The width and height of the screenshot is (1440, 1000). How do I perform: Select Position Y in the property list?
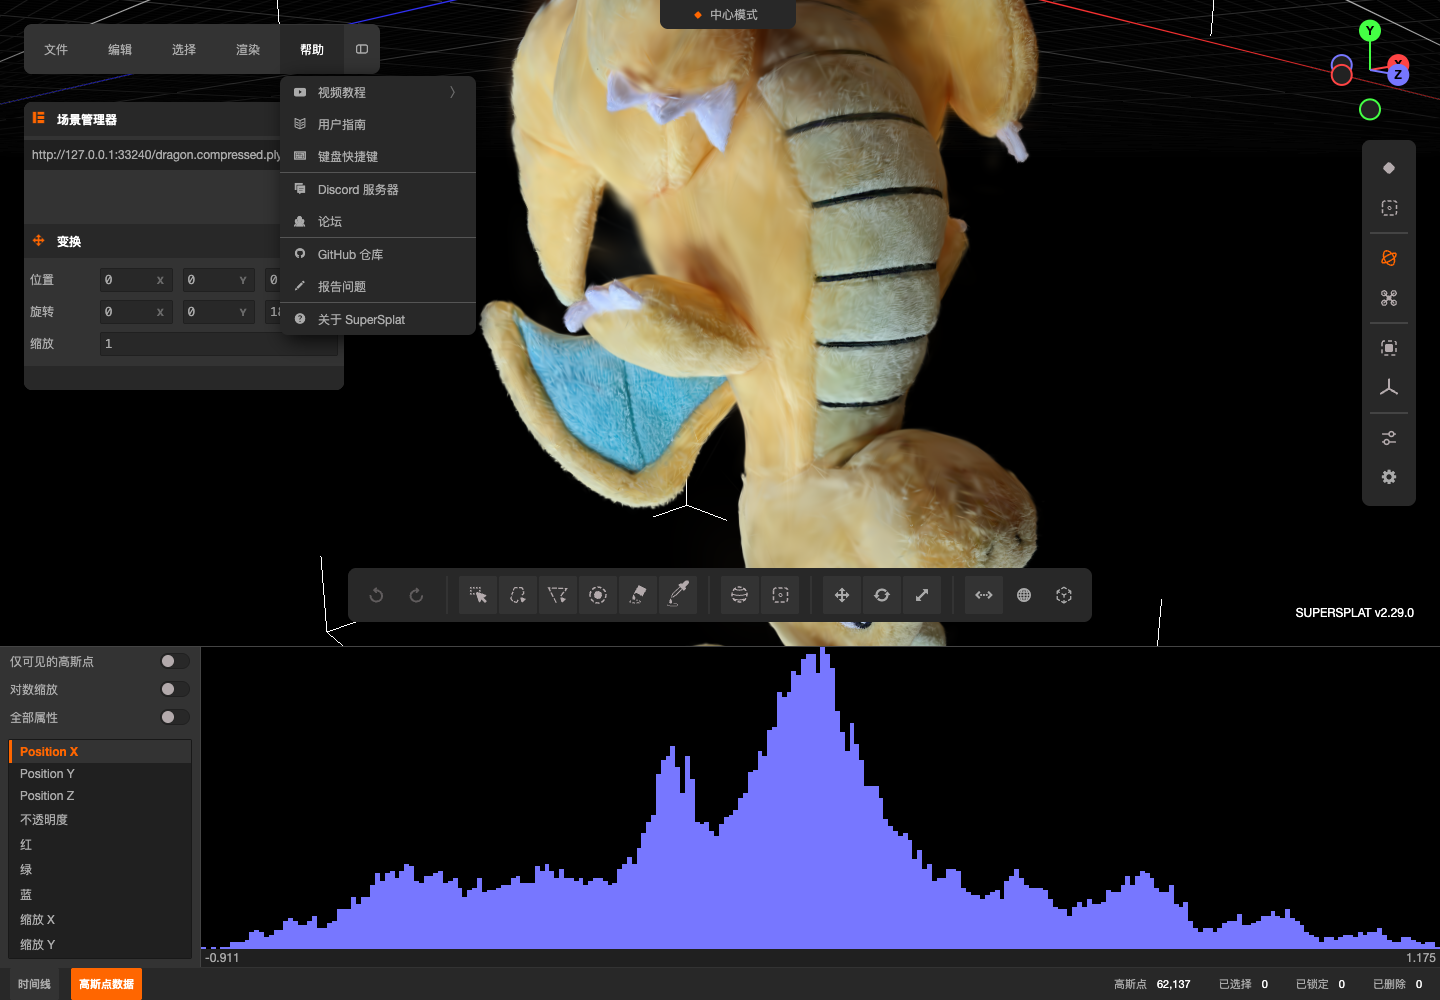[100, 773]
